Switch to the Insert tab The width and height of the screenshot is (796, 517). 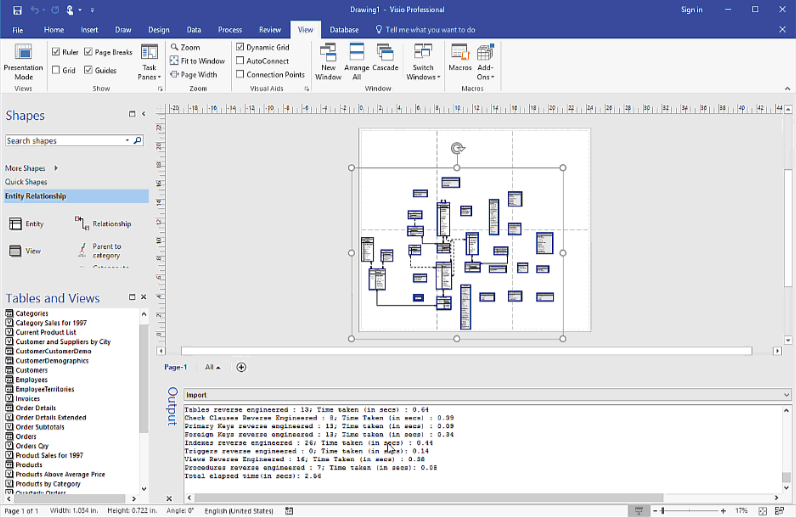(89, 30)
